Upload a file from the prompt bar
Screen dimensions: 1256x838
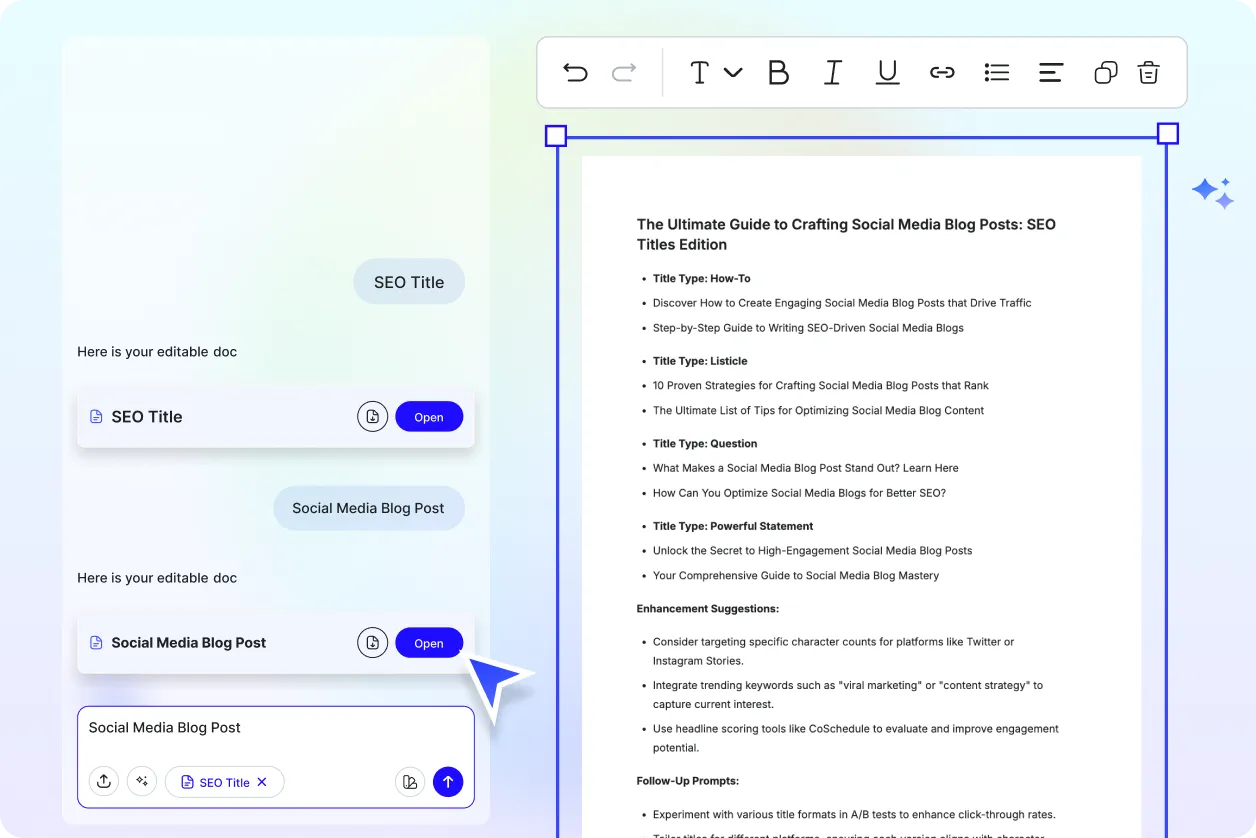click(x=104, y=781)
